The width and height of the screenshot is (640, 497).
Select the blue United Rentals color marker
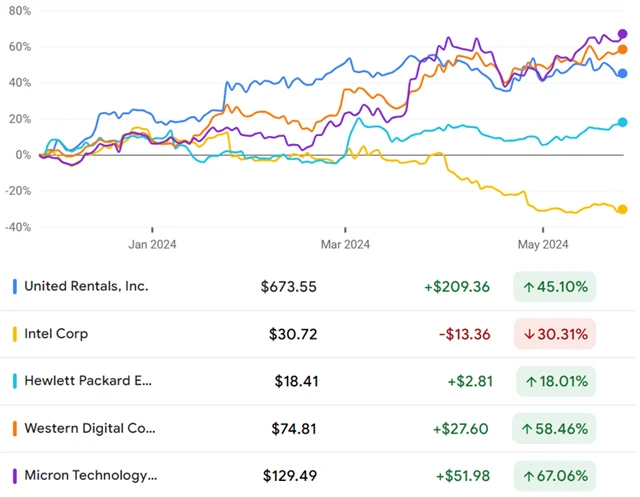coord(14,286)
